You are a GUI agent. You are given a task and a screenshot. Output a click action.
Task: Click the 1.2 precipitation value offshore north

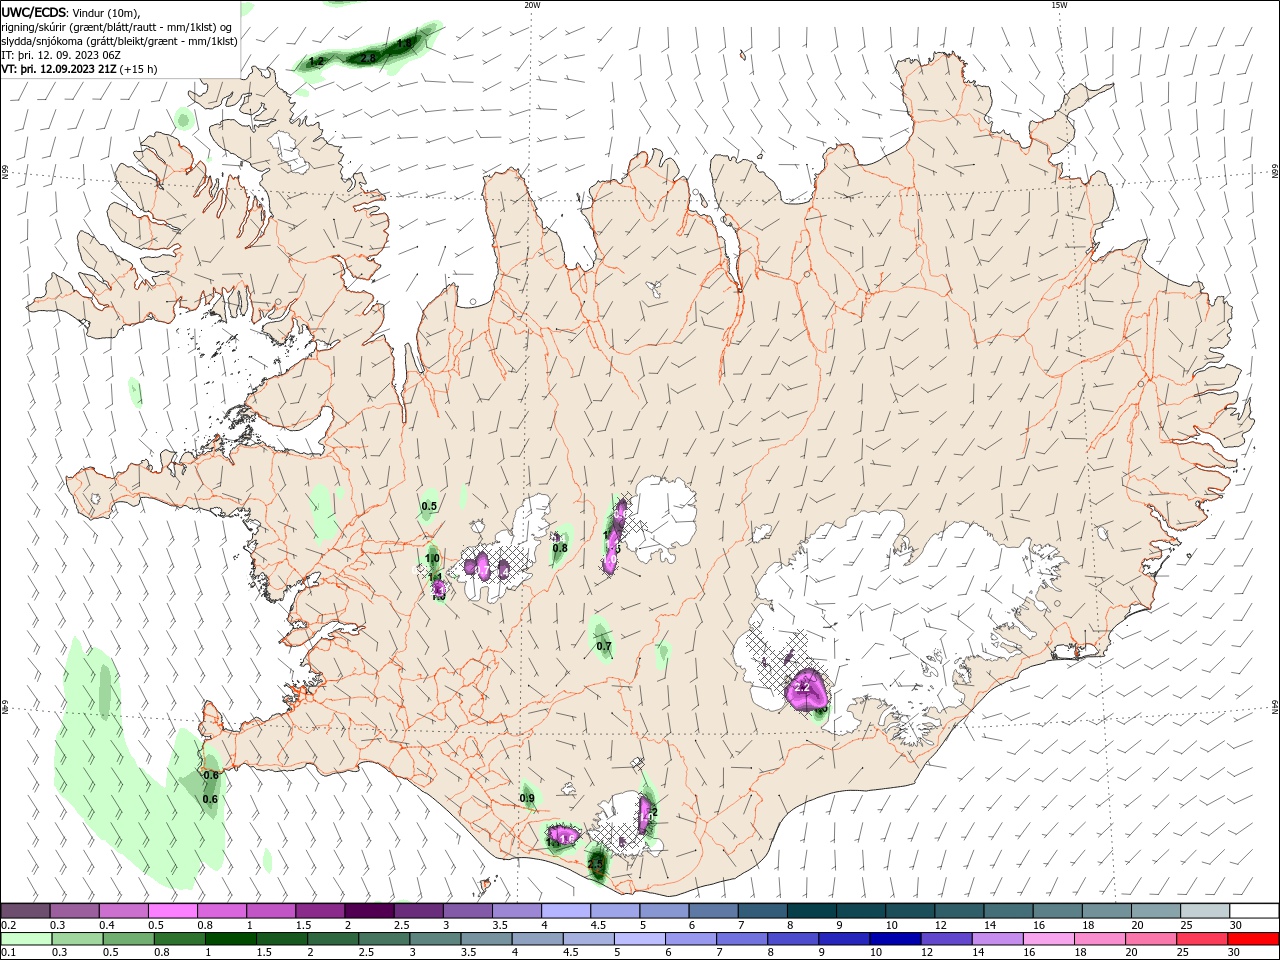[x=317, y=61]
